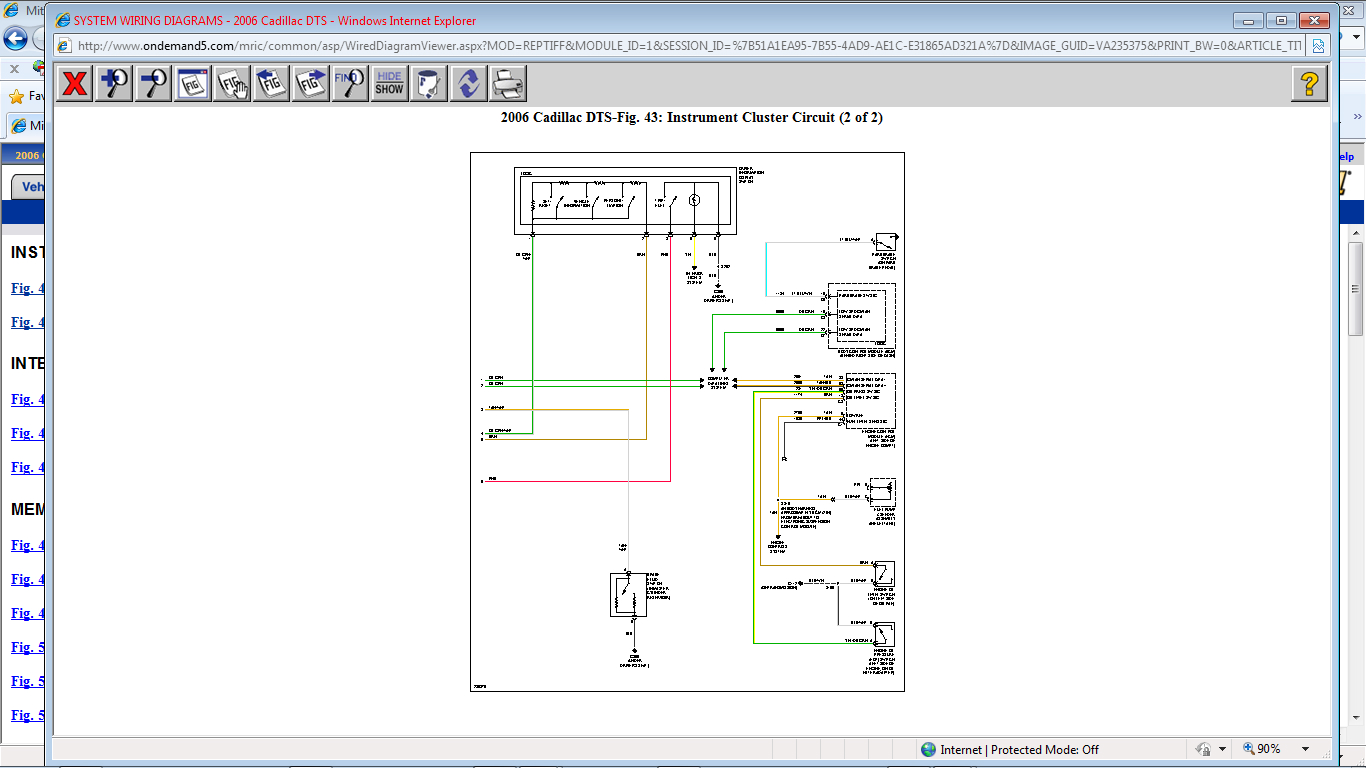Go to the next figure

(x=311, y=83)
